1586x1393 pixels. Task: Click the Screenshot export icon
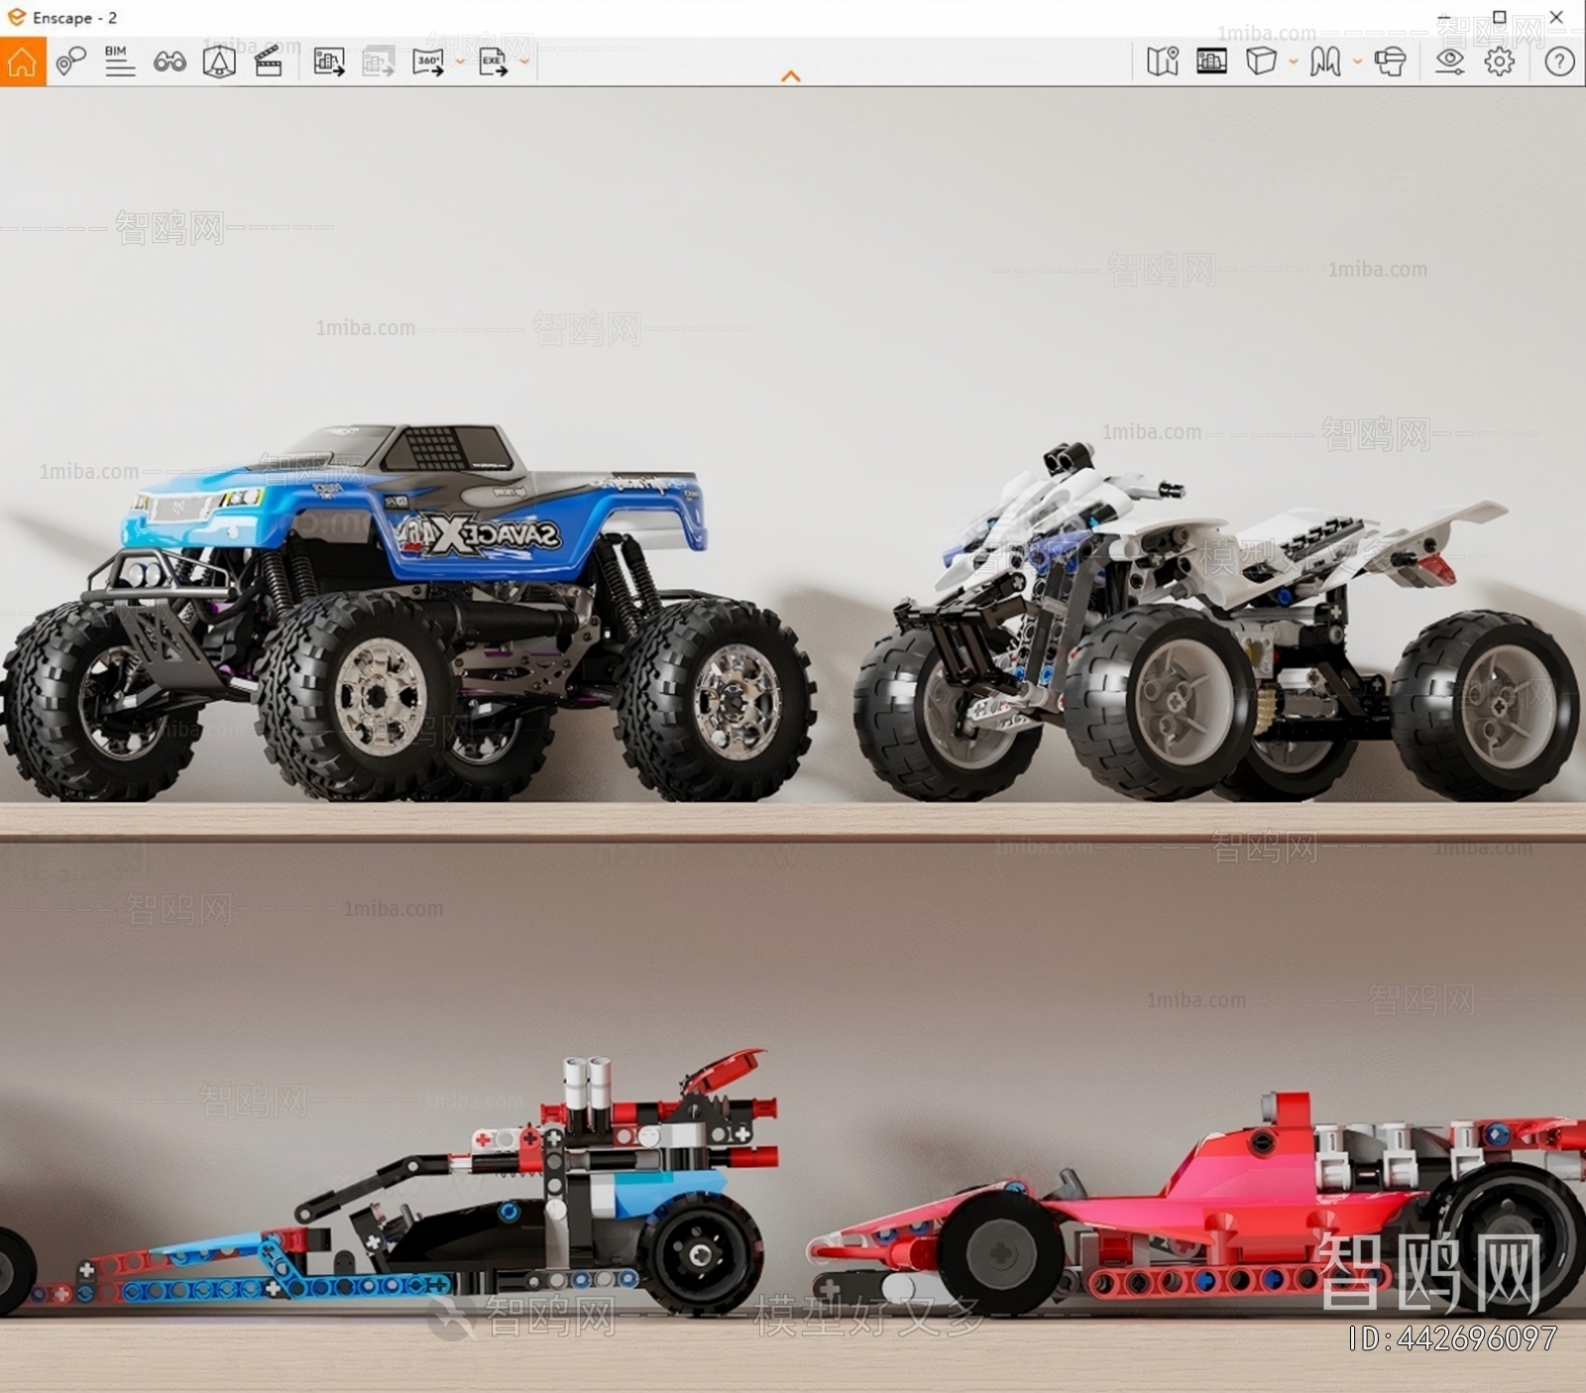(329, 62)
